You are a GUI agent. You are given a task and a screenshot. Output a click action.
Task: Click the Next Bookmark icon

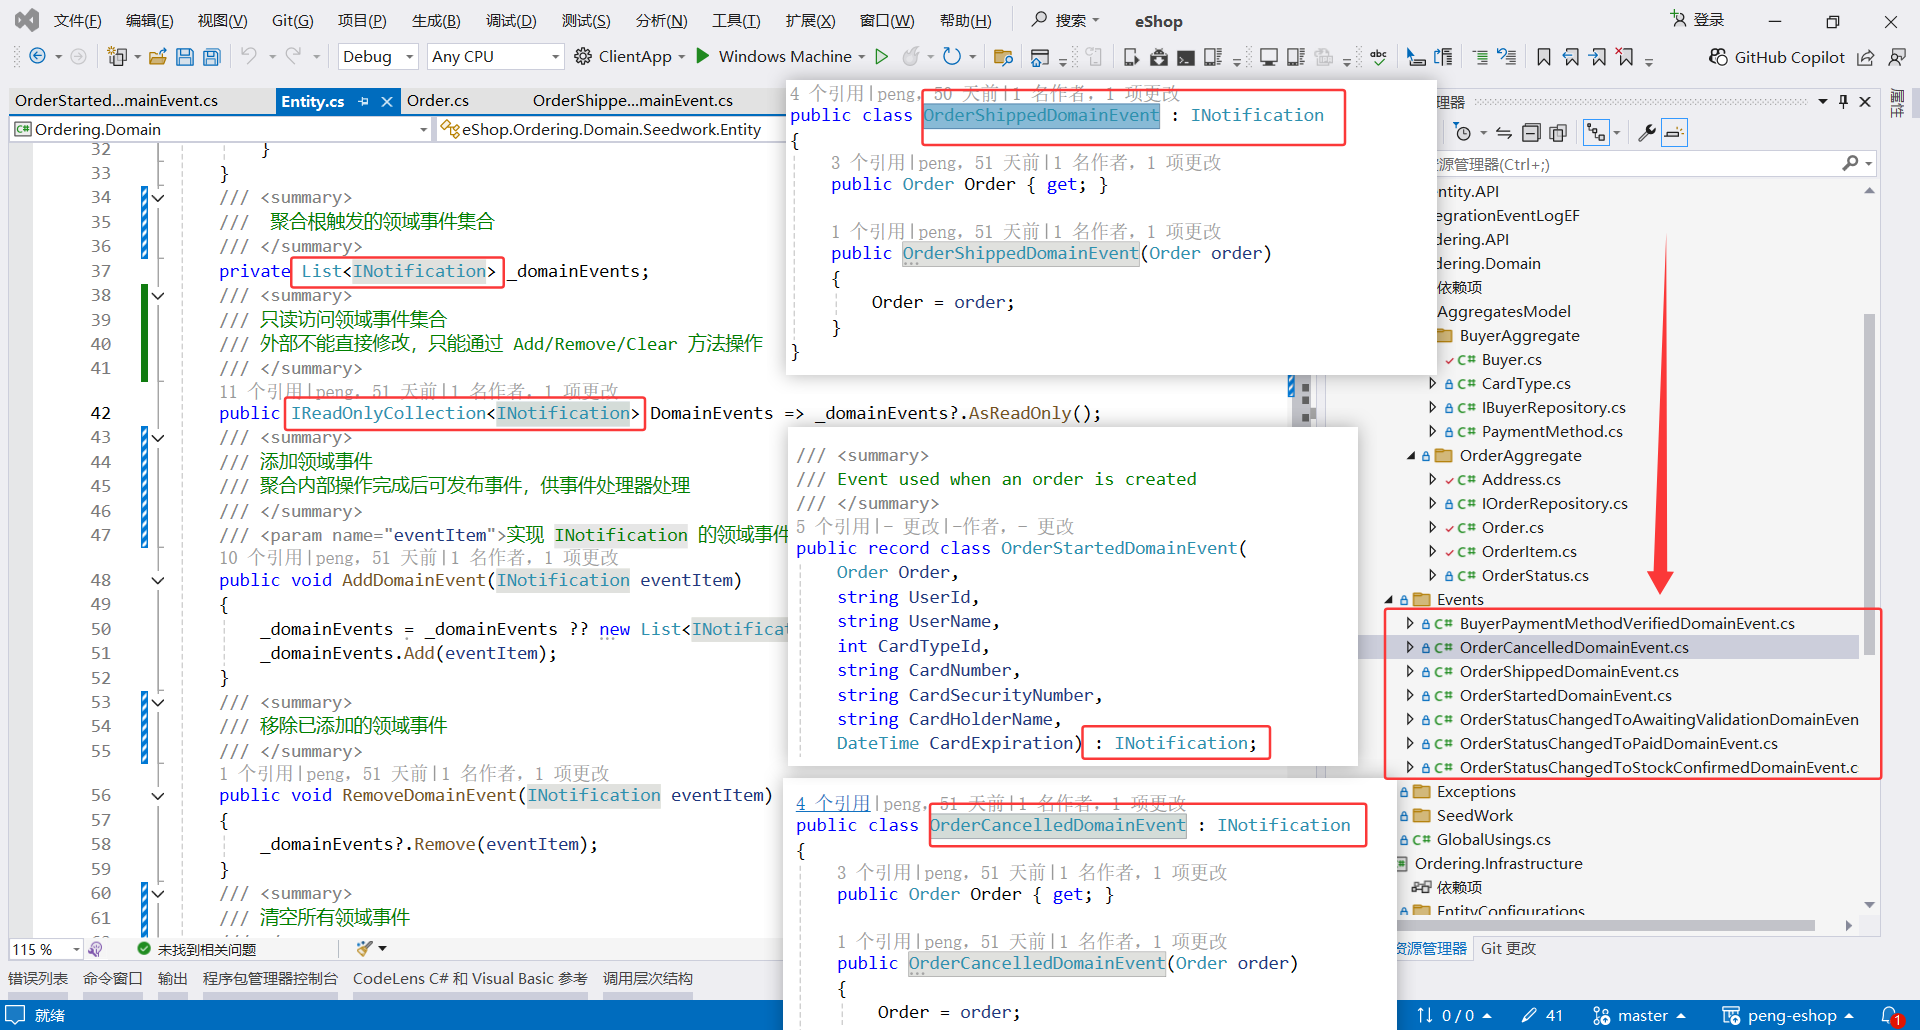point(1598,57)
